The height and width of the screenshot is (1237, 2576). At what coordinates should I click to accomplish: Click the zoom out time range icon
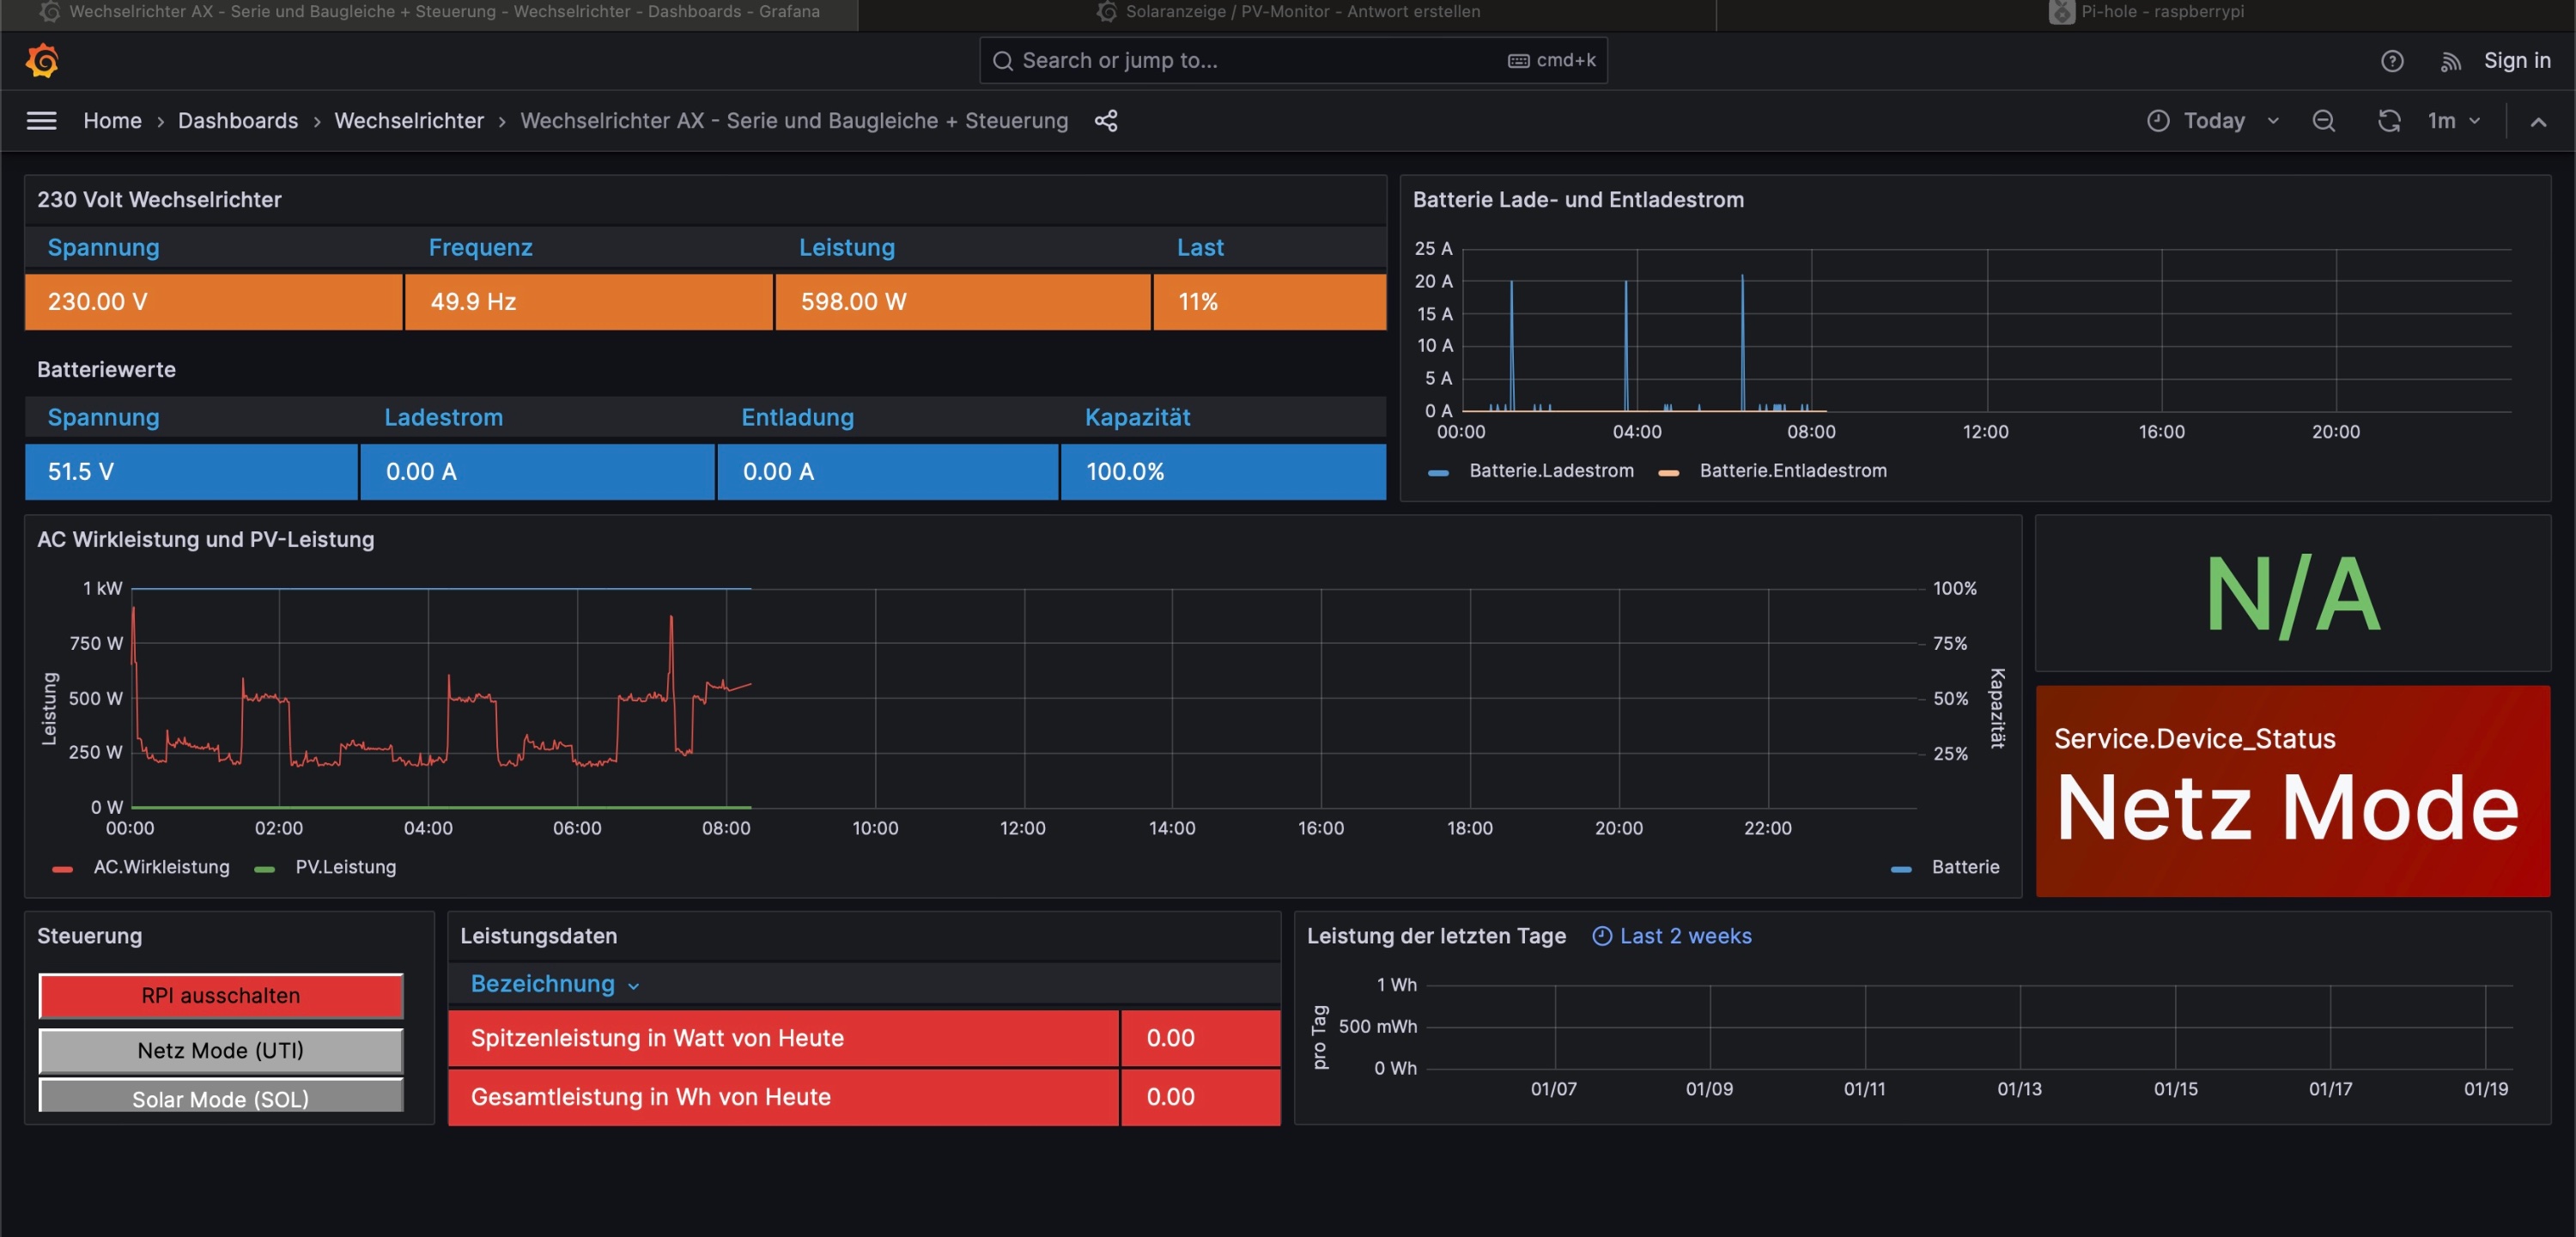2323,121
